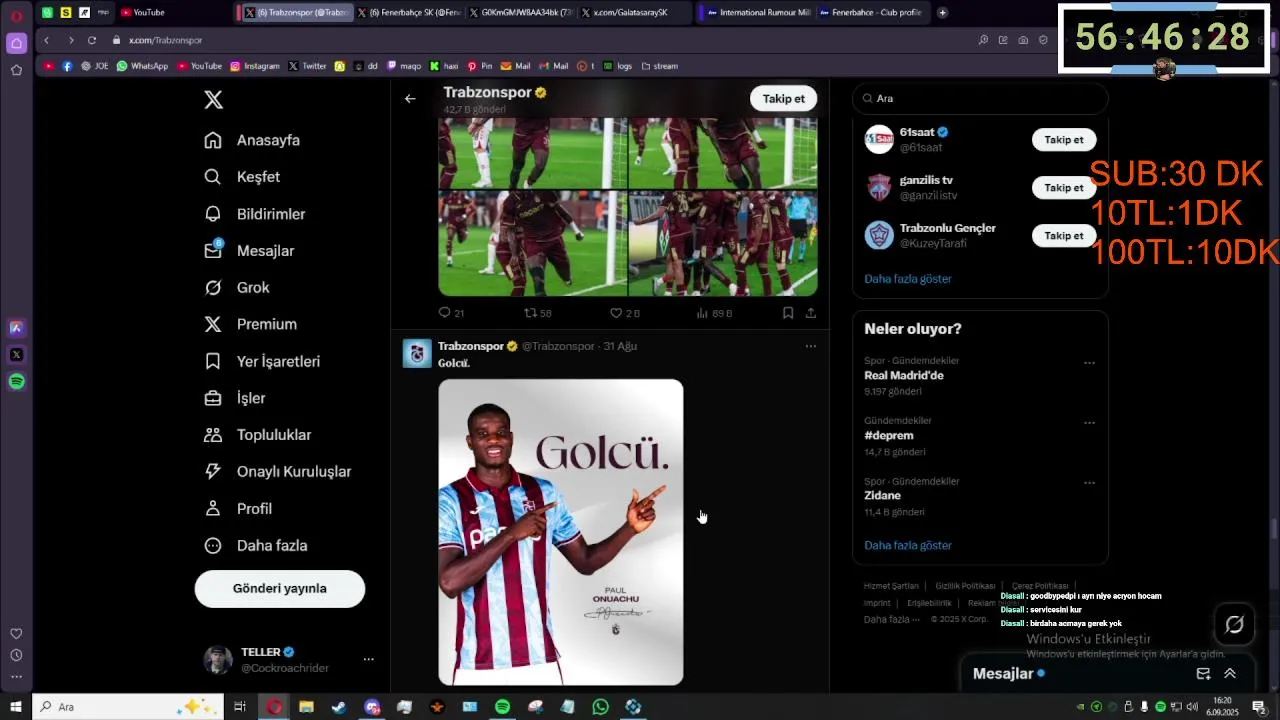This screenshot has width=1280, height=720.
Task: Switch to YouTube browser tab
Action: tap(142, 13)
